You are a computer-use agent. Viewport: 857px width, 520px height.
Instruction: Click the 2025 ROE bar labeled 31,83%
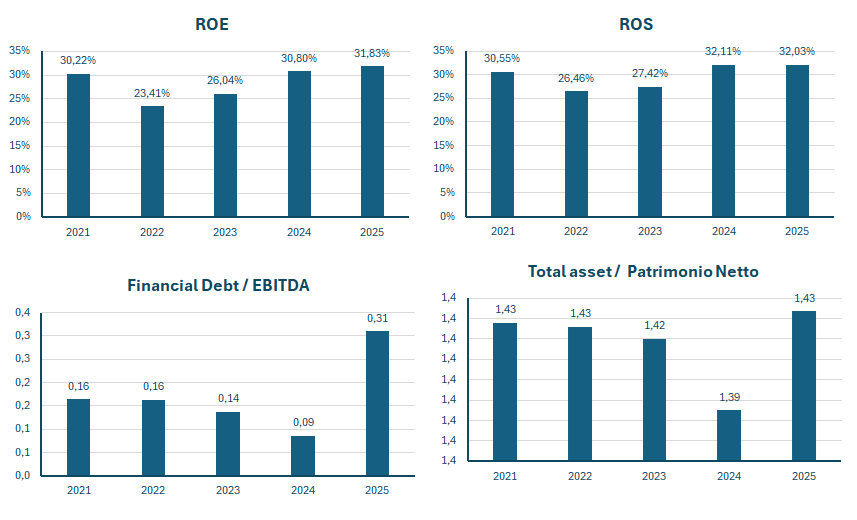(x=372, y=141)
